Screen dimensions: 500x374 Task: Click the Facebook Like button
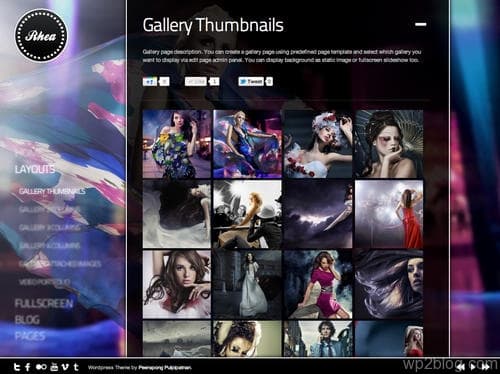[x=196, y=82]
